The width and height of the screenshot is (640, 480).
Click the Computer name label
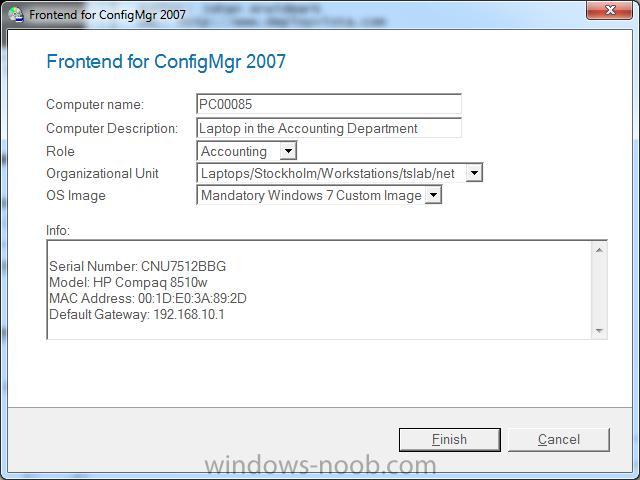[95, 104]
